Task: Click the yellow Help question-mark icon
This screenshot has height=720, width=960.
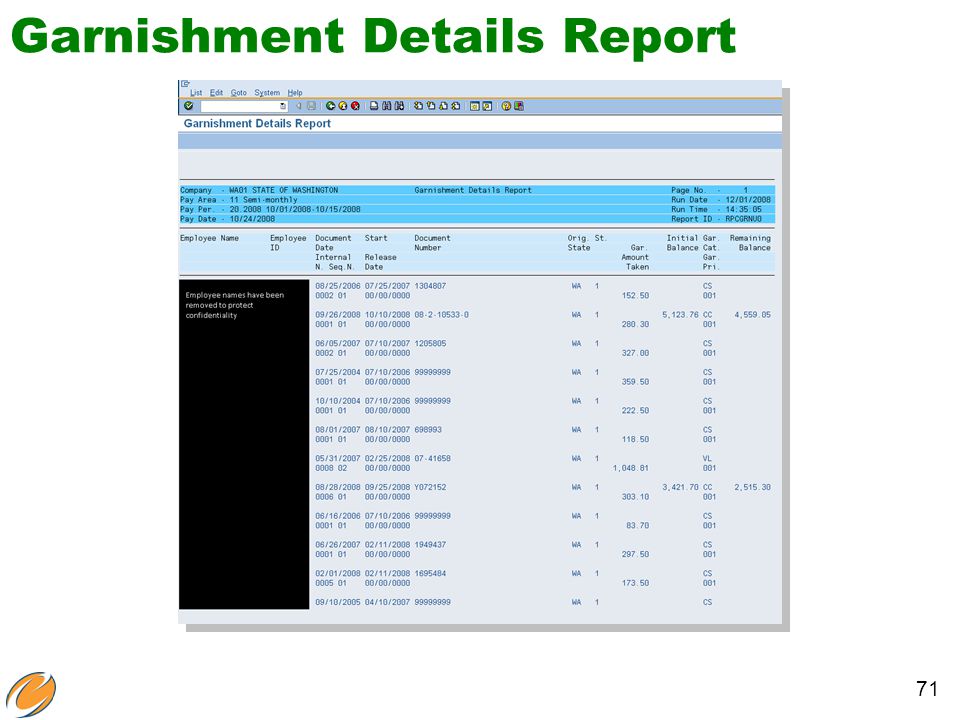Action: click(x=506, y=106)
